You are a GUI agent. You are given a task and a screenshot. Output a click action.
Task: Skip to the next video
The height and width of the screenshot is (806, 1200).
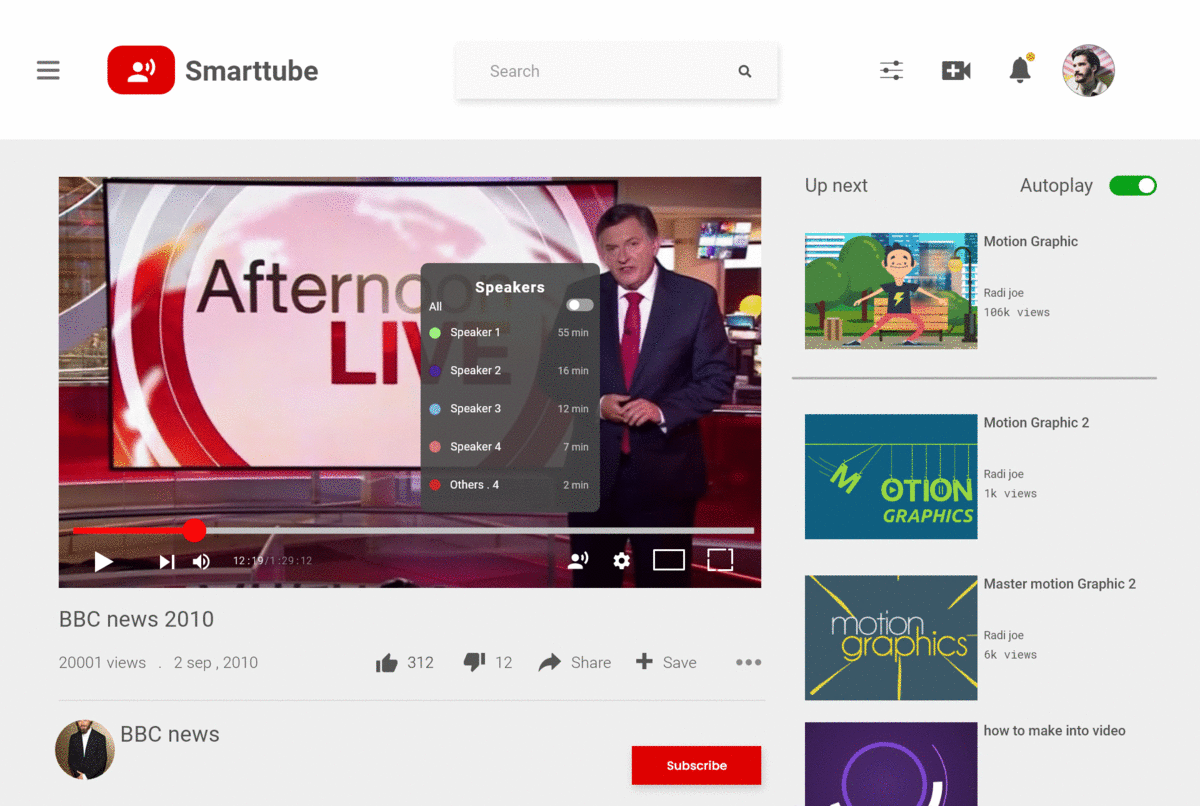167,562
